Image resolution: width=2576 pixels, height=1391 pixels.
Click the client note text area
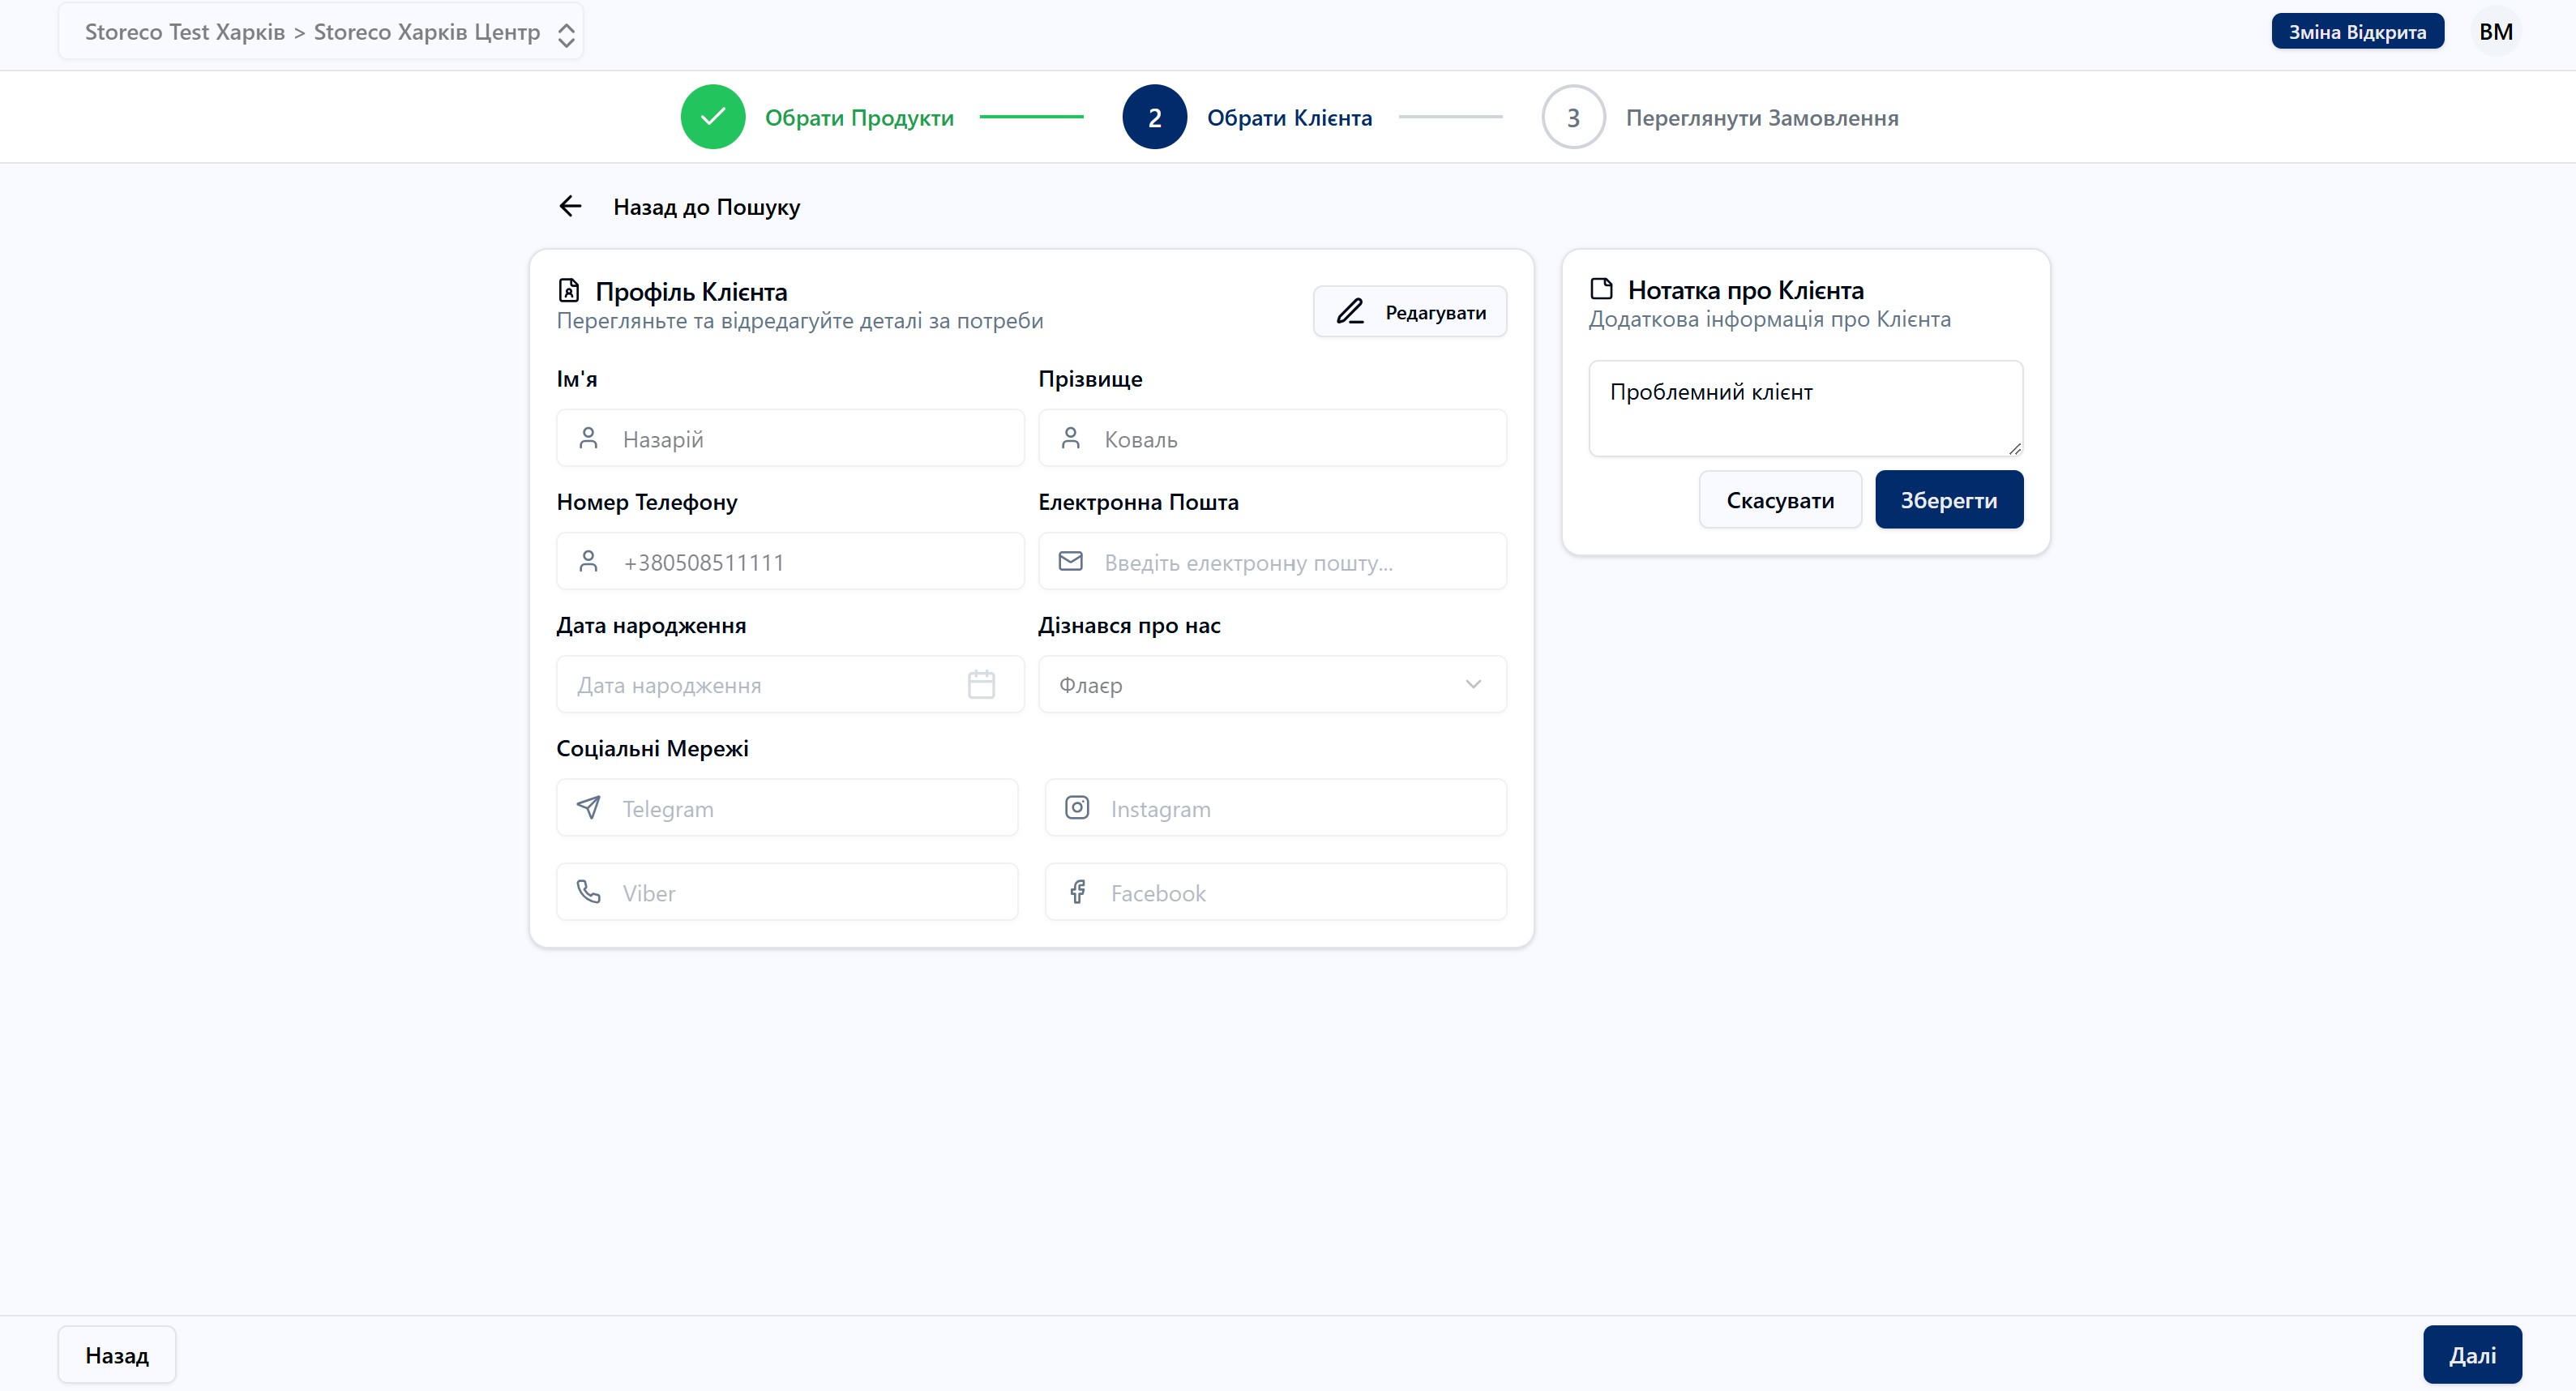click(x=1805, y=408)
